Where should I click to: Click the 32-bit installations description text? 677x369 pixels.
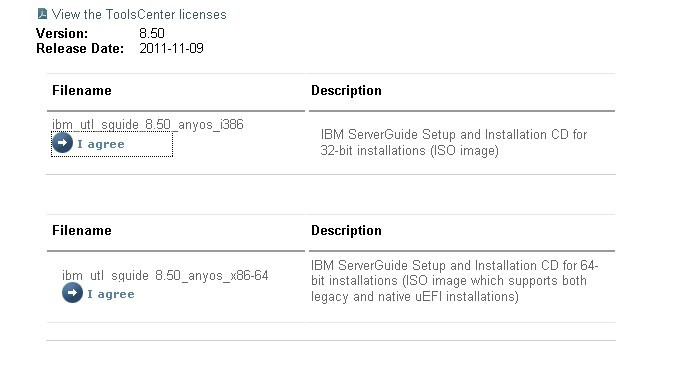(x=453, y=142)
